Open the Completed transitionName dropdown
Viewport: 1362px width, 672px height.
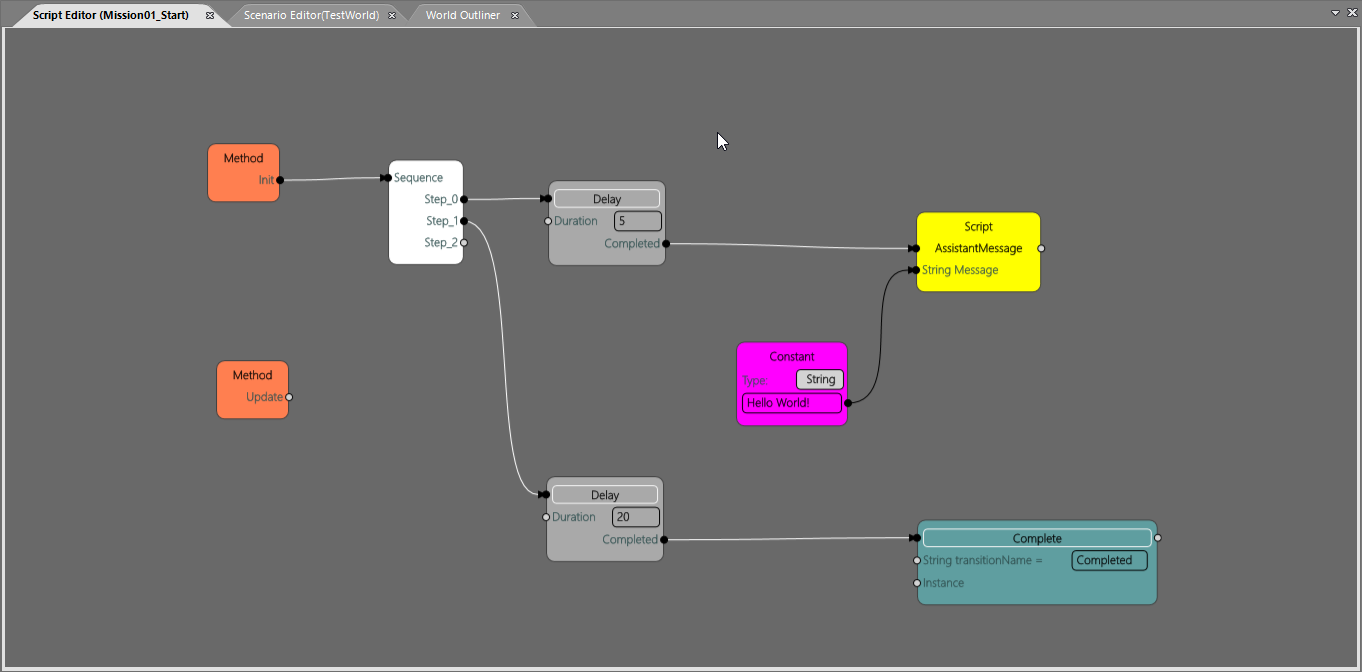(x=1109, y=561)
